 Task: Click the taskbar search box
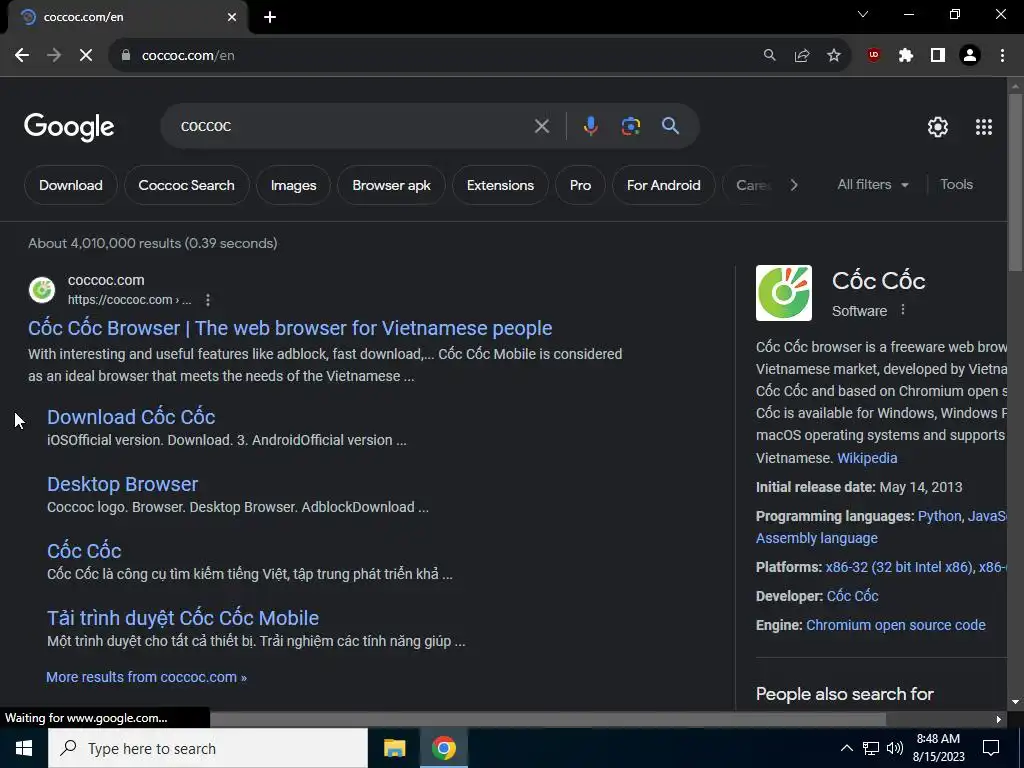pyautogui.click(x=208, y=748)
